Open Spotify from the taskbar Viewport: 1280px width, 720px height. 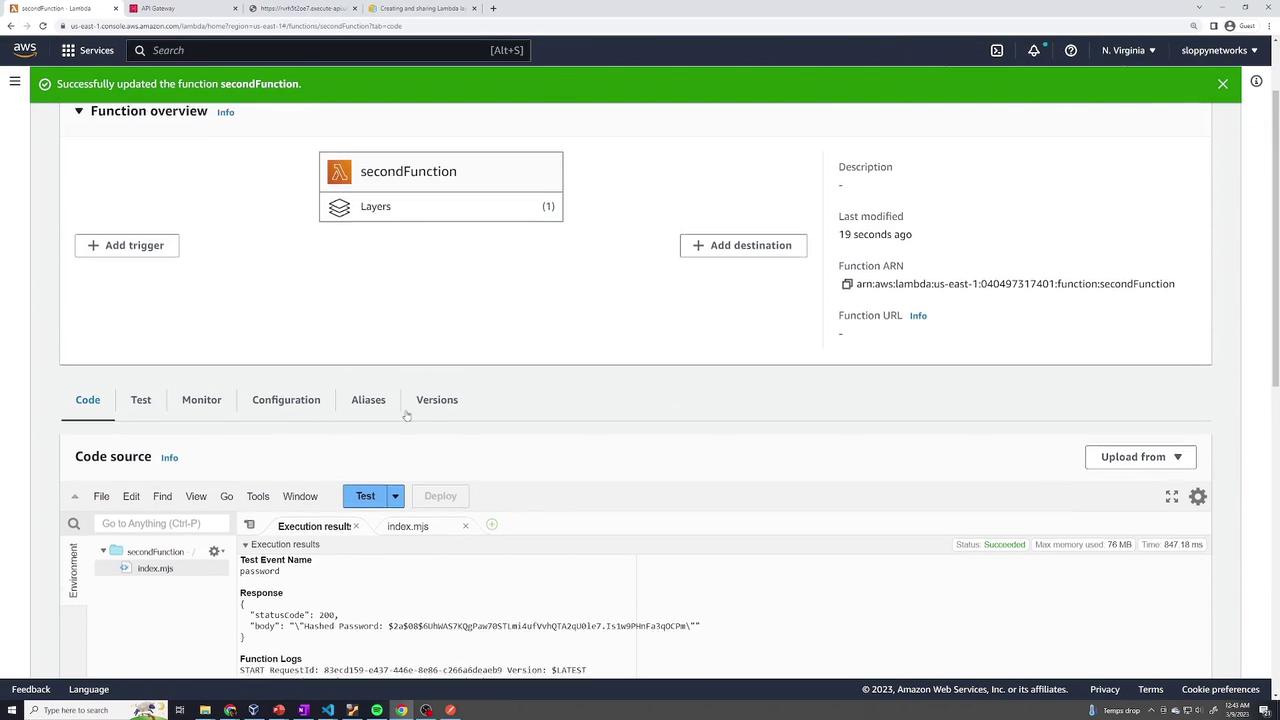point(377,710)
